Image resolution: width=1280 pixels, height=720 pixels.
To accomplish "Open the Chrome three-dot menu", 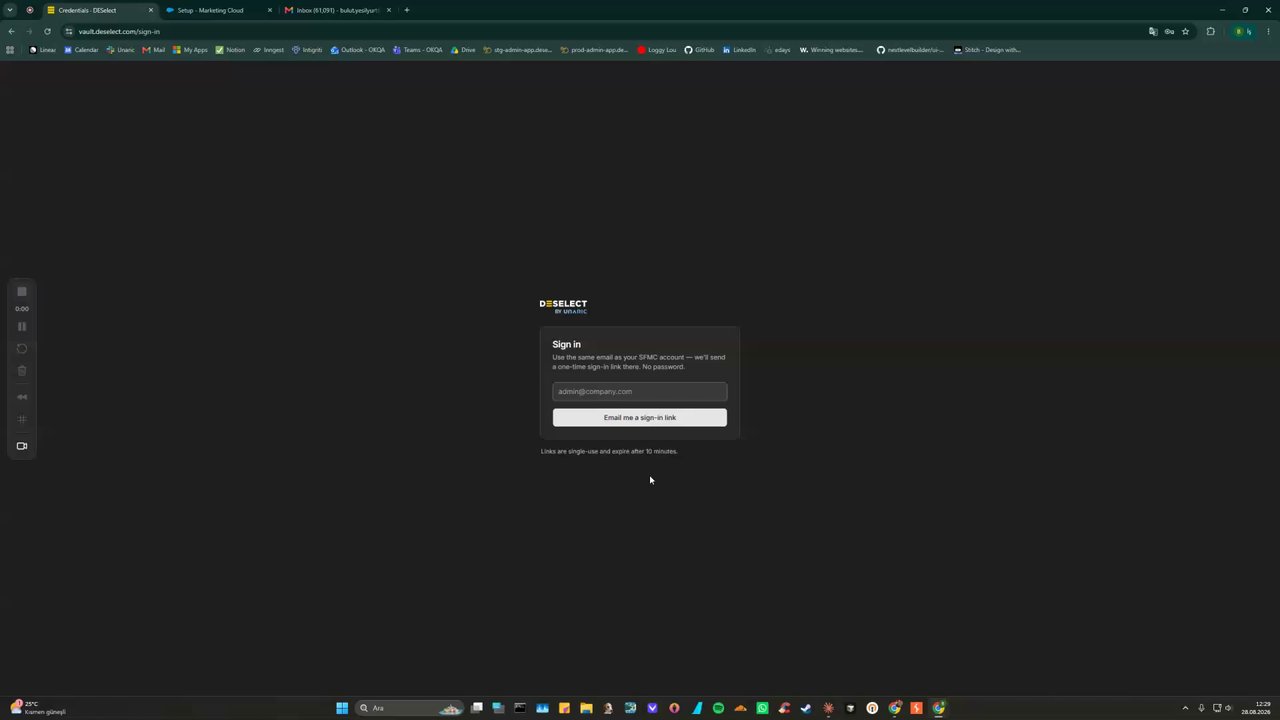I will pyautogui.click(x=1268, y=31).
